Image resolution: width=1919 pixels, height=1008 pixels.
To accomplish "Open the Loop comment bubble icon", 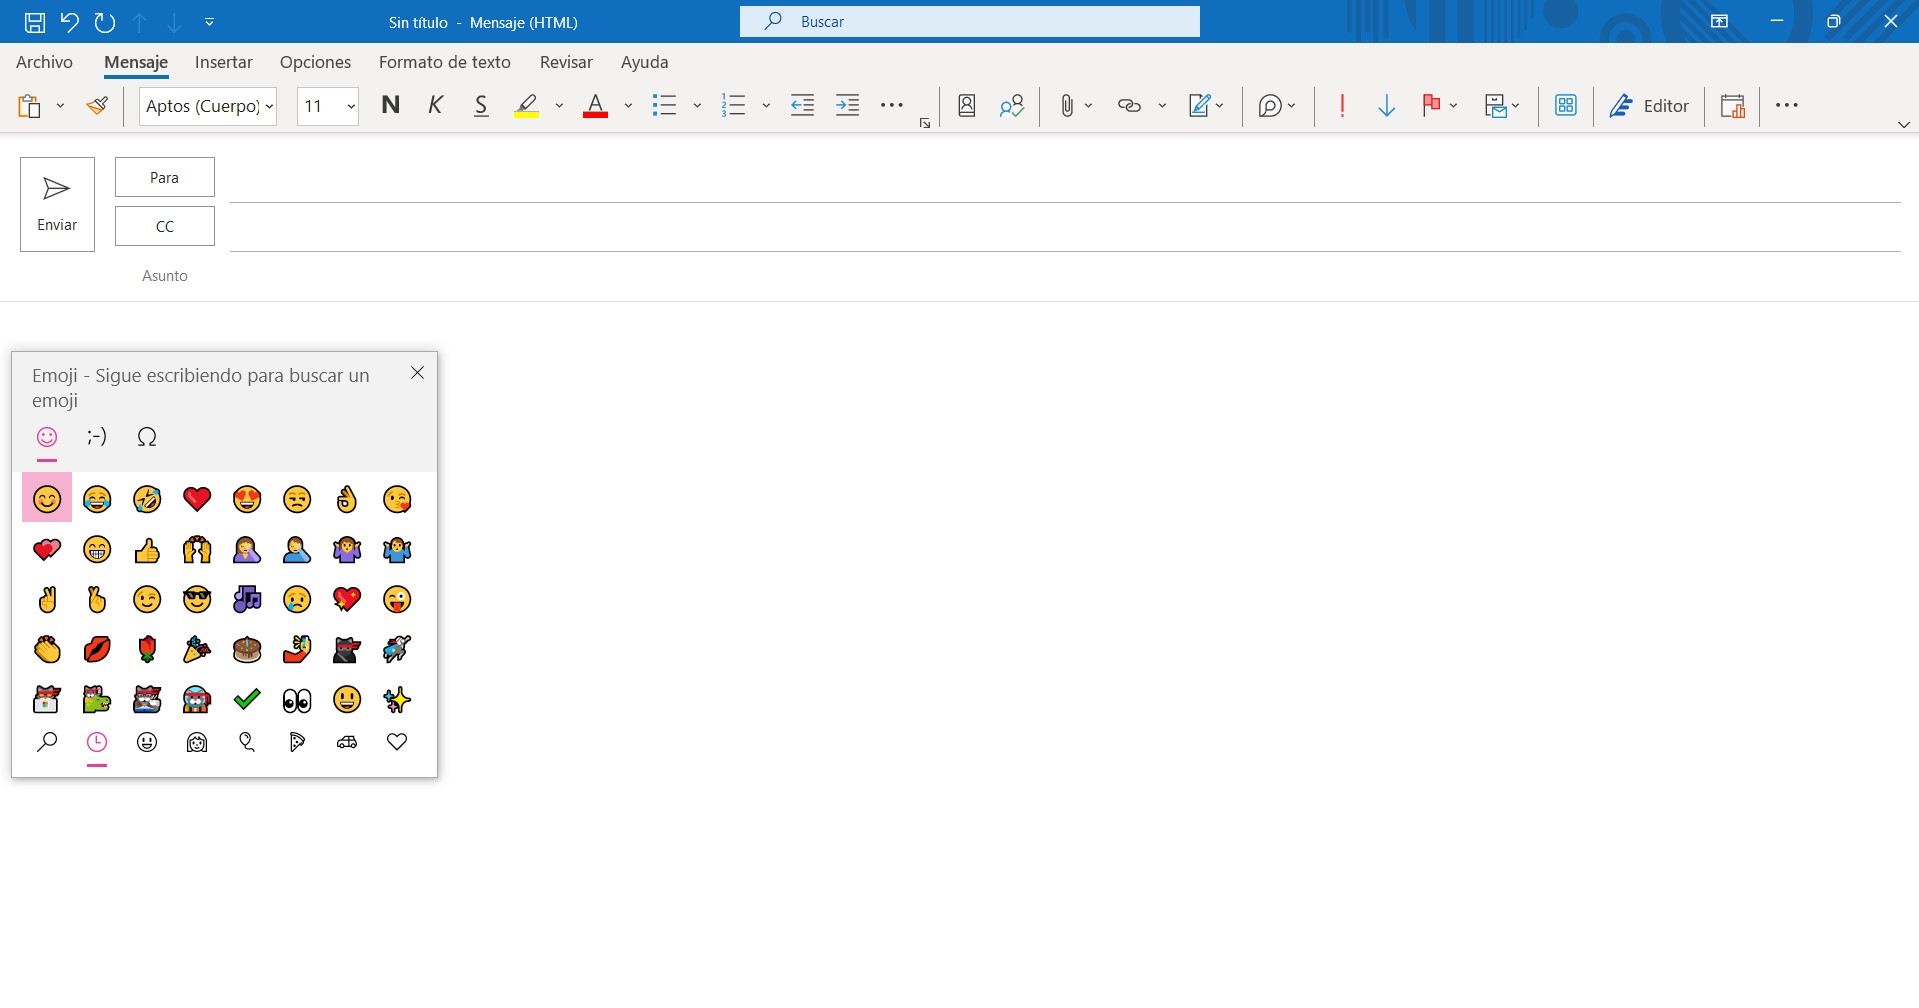I will (1270, 105).
